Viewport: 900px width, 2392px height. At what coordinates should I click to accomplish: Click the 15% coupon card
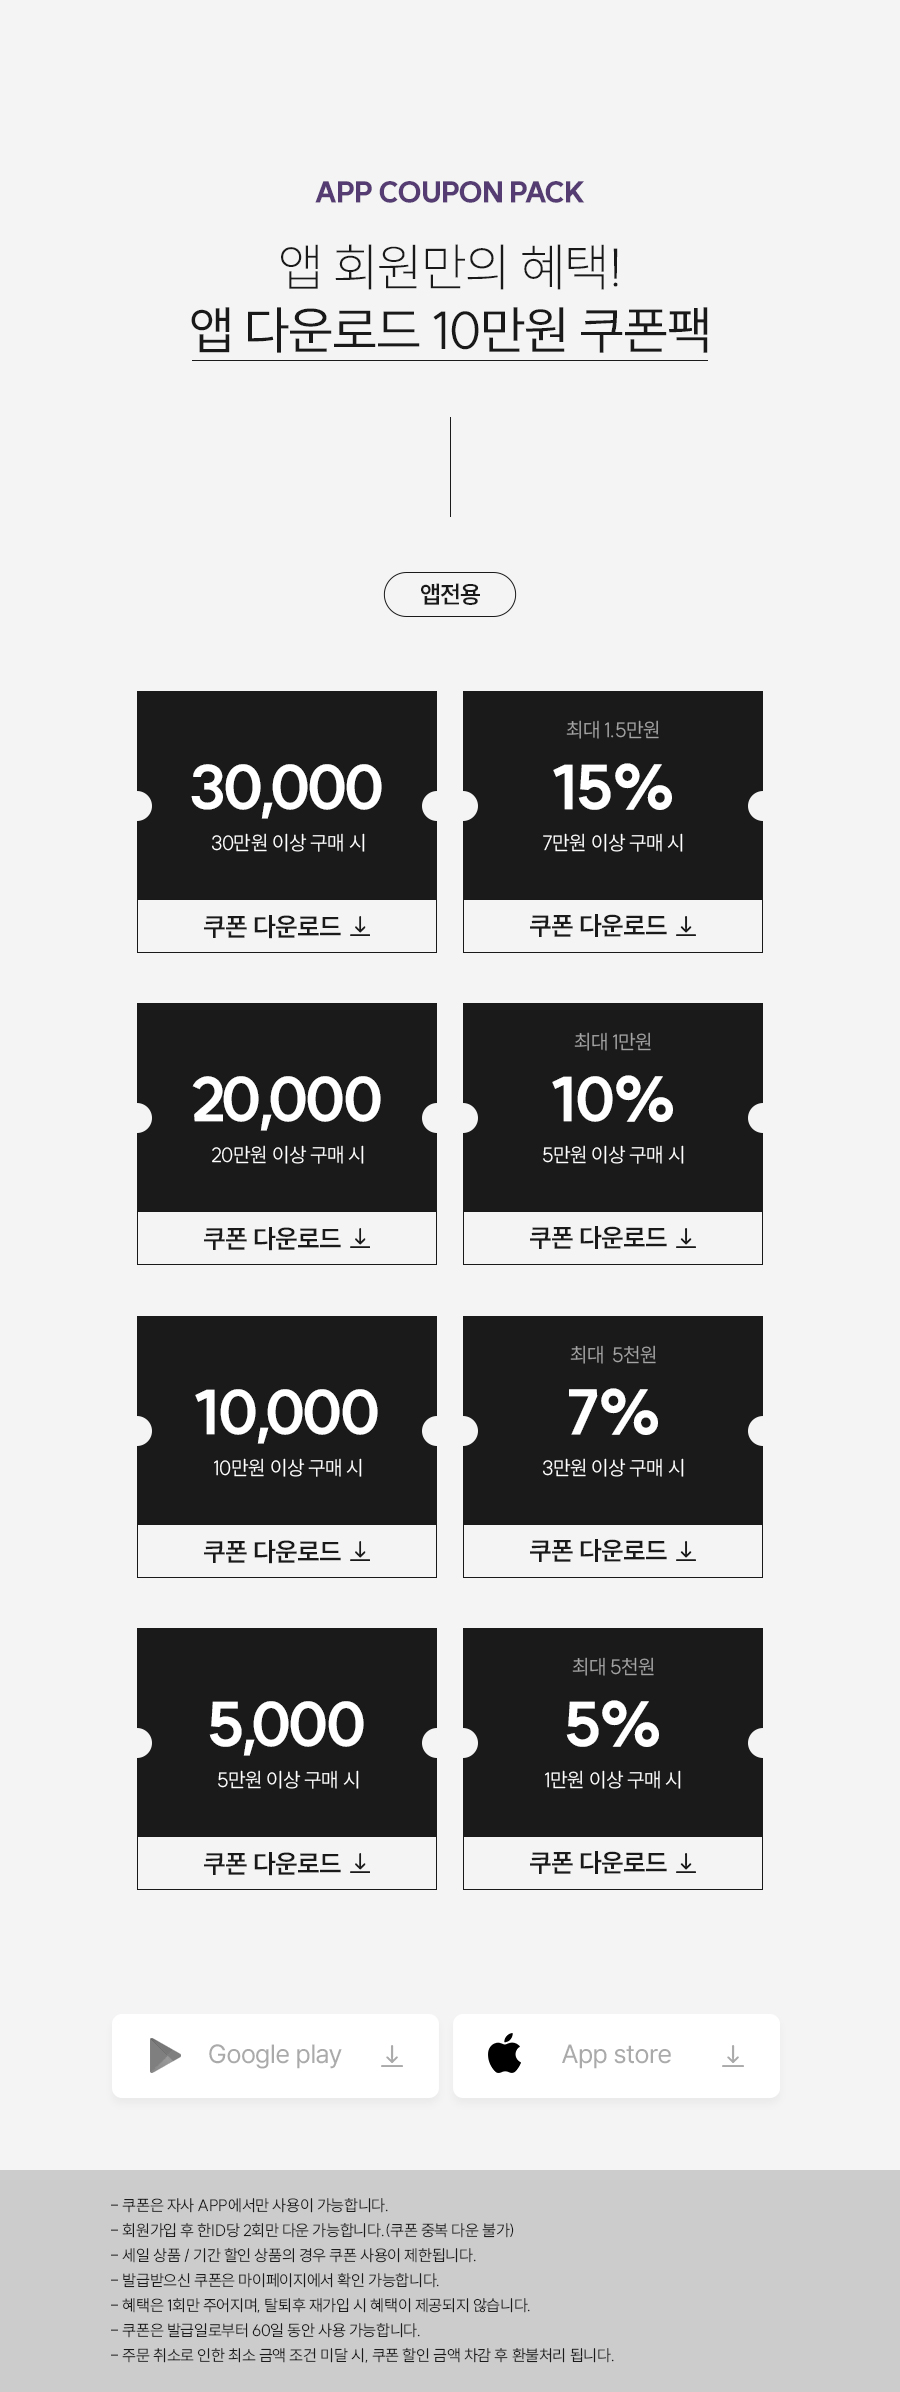pos(613,795)
